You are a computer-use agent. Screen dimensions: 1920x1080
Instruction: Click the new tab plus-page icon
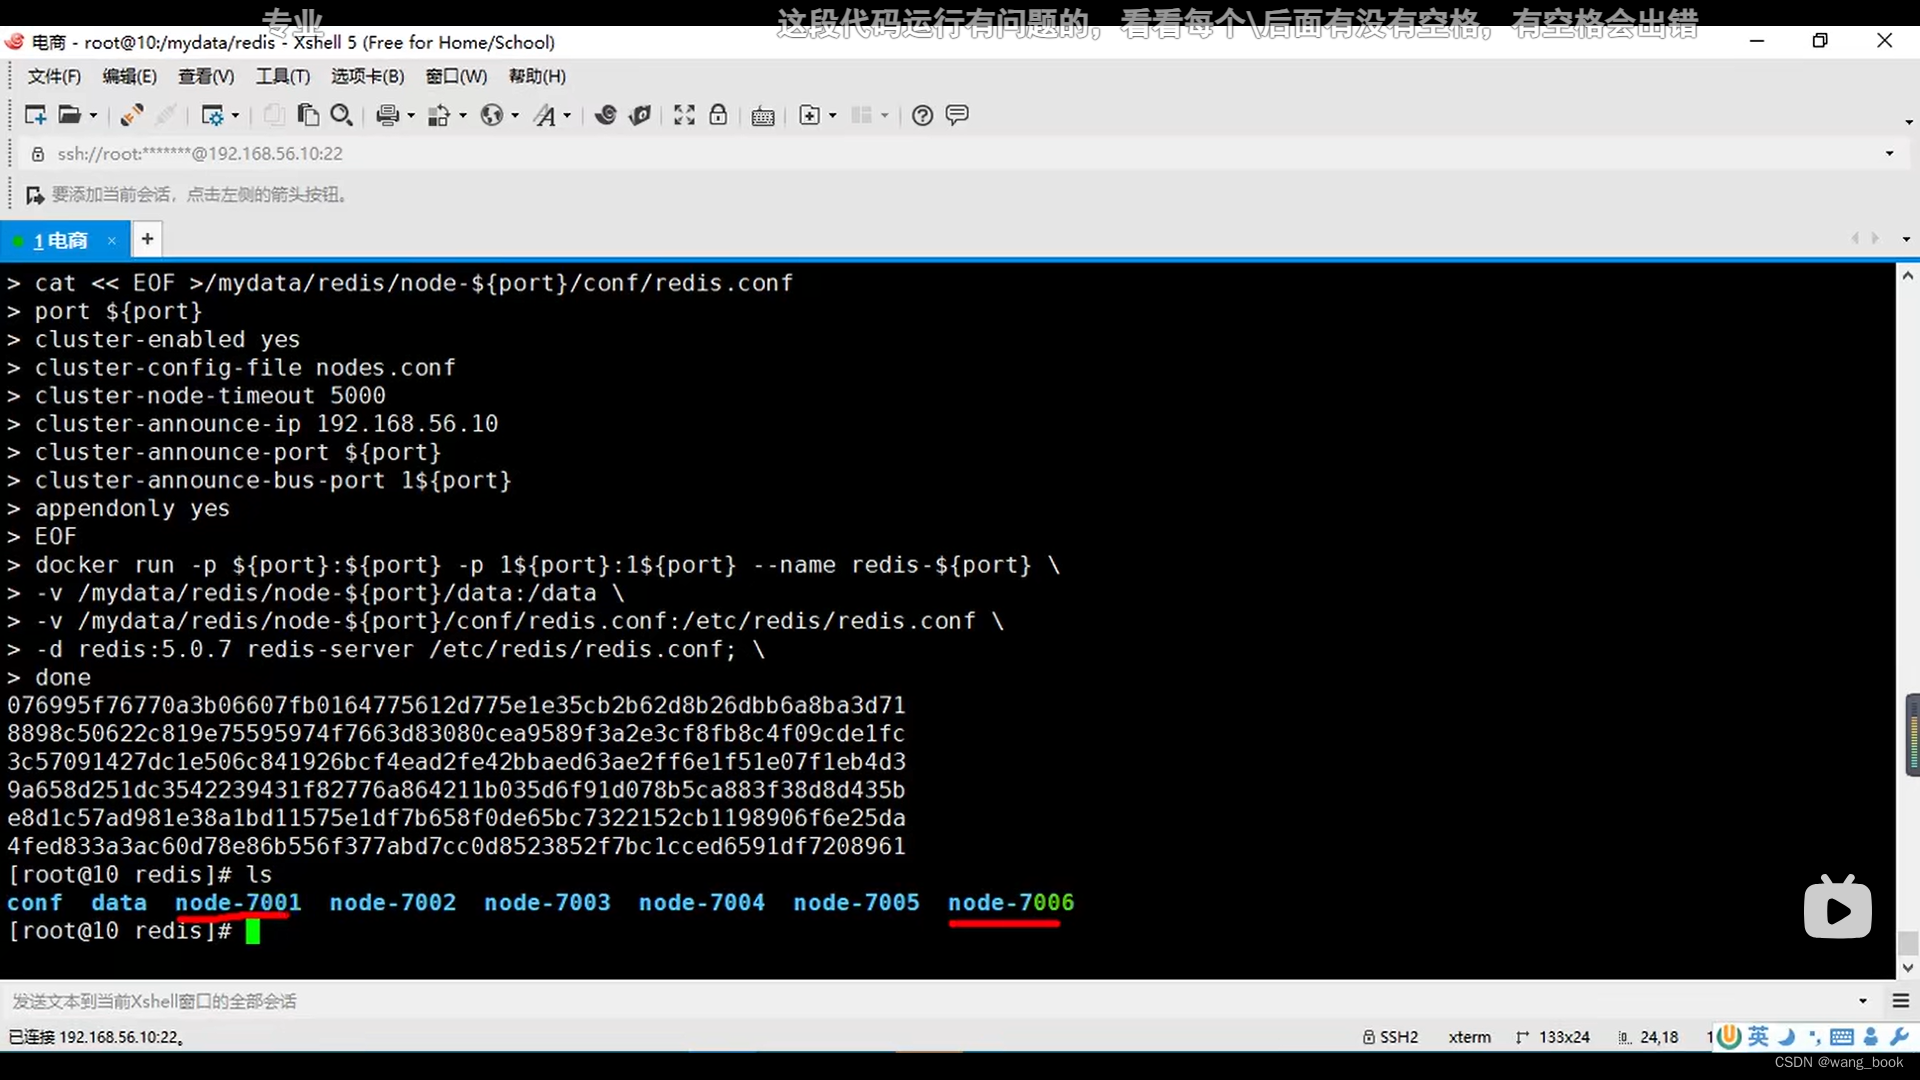[810, 116]
